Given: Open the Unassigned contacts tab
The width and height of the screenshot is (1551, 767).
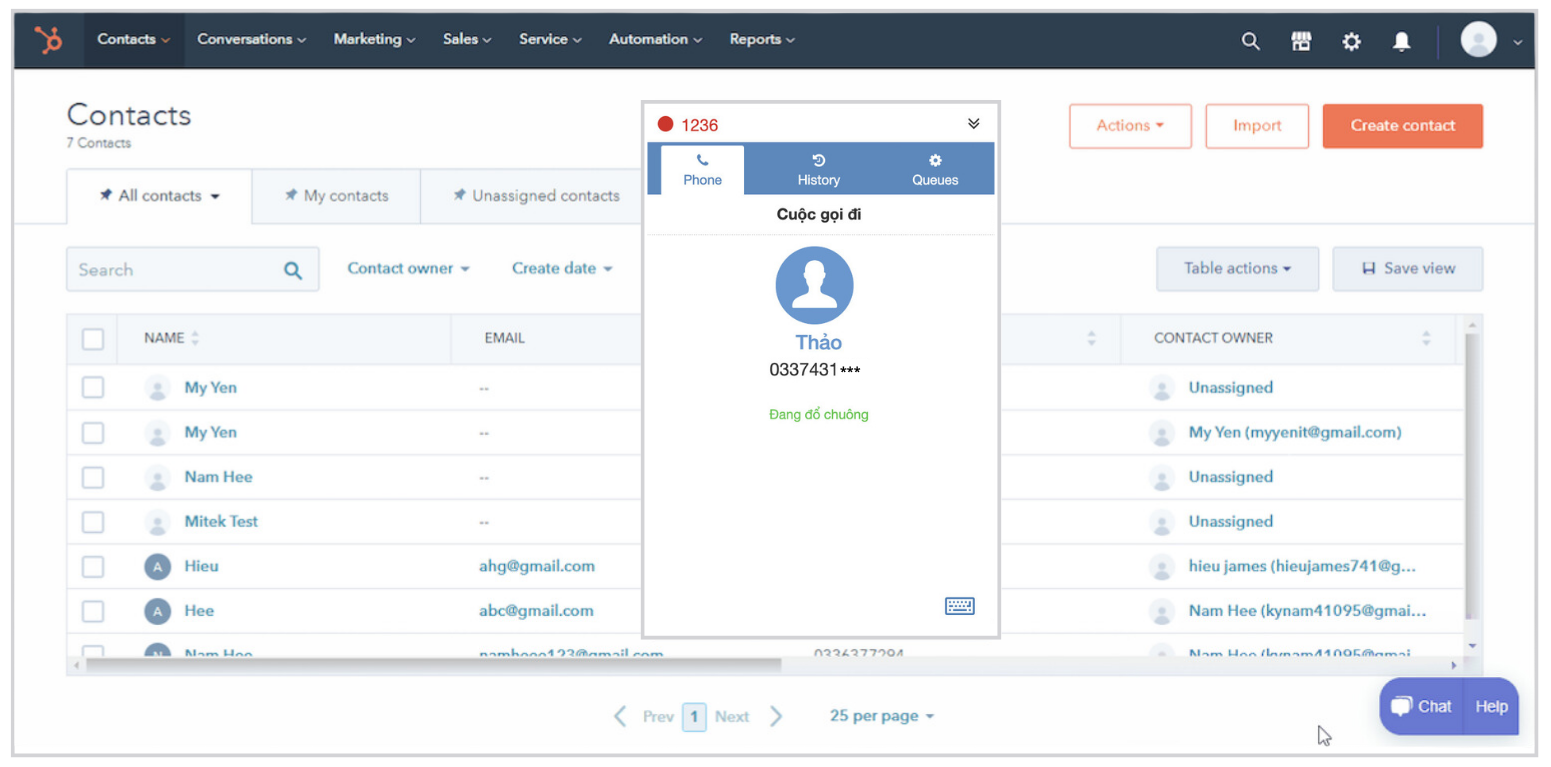Looking at the screenshot, I should pos(536,196).
